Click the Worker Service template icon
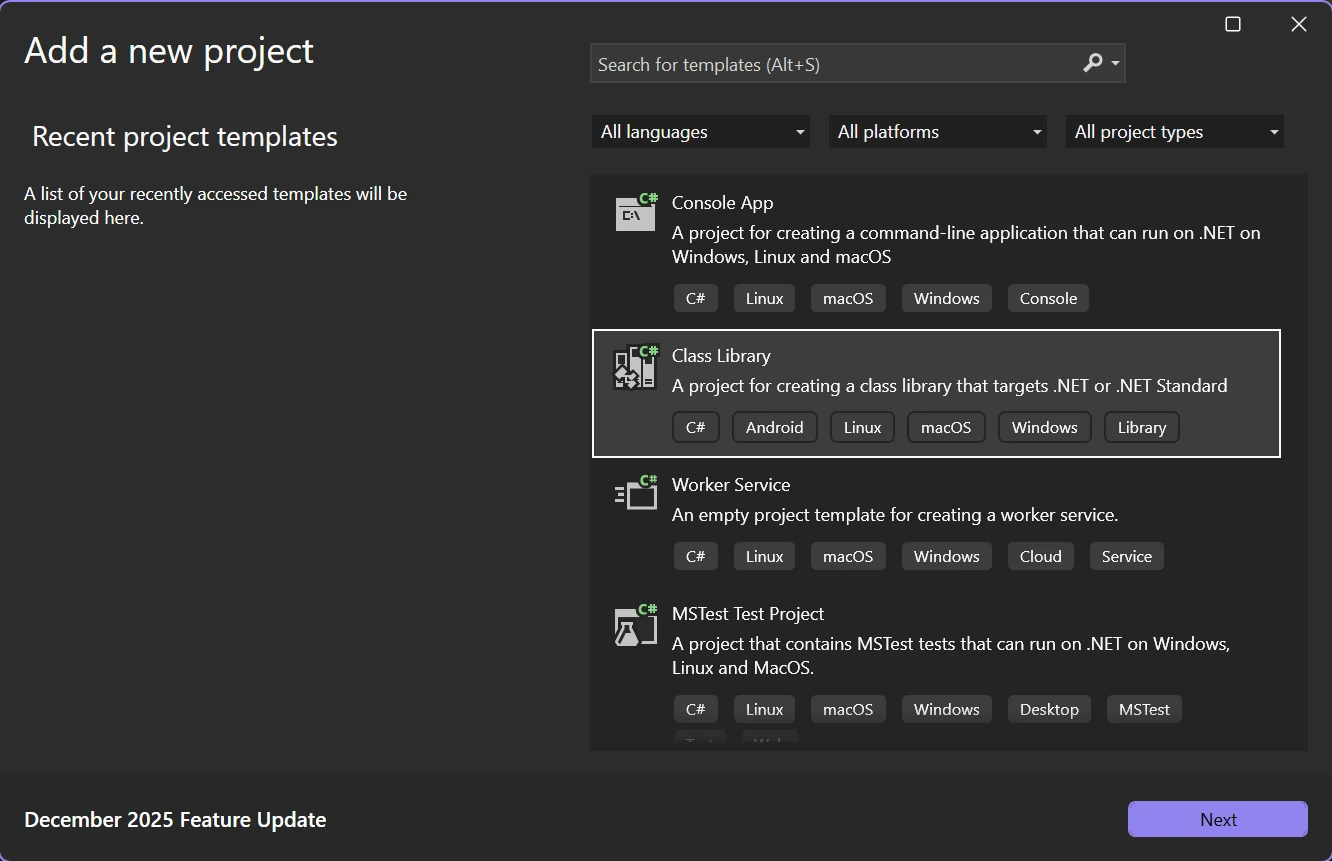 pyautogui.click(x=636, y=492)
